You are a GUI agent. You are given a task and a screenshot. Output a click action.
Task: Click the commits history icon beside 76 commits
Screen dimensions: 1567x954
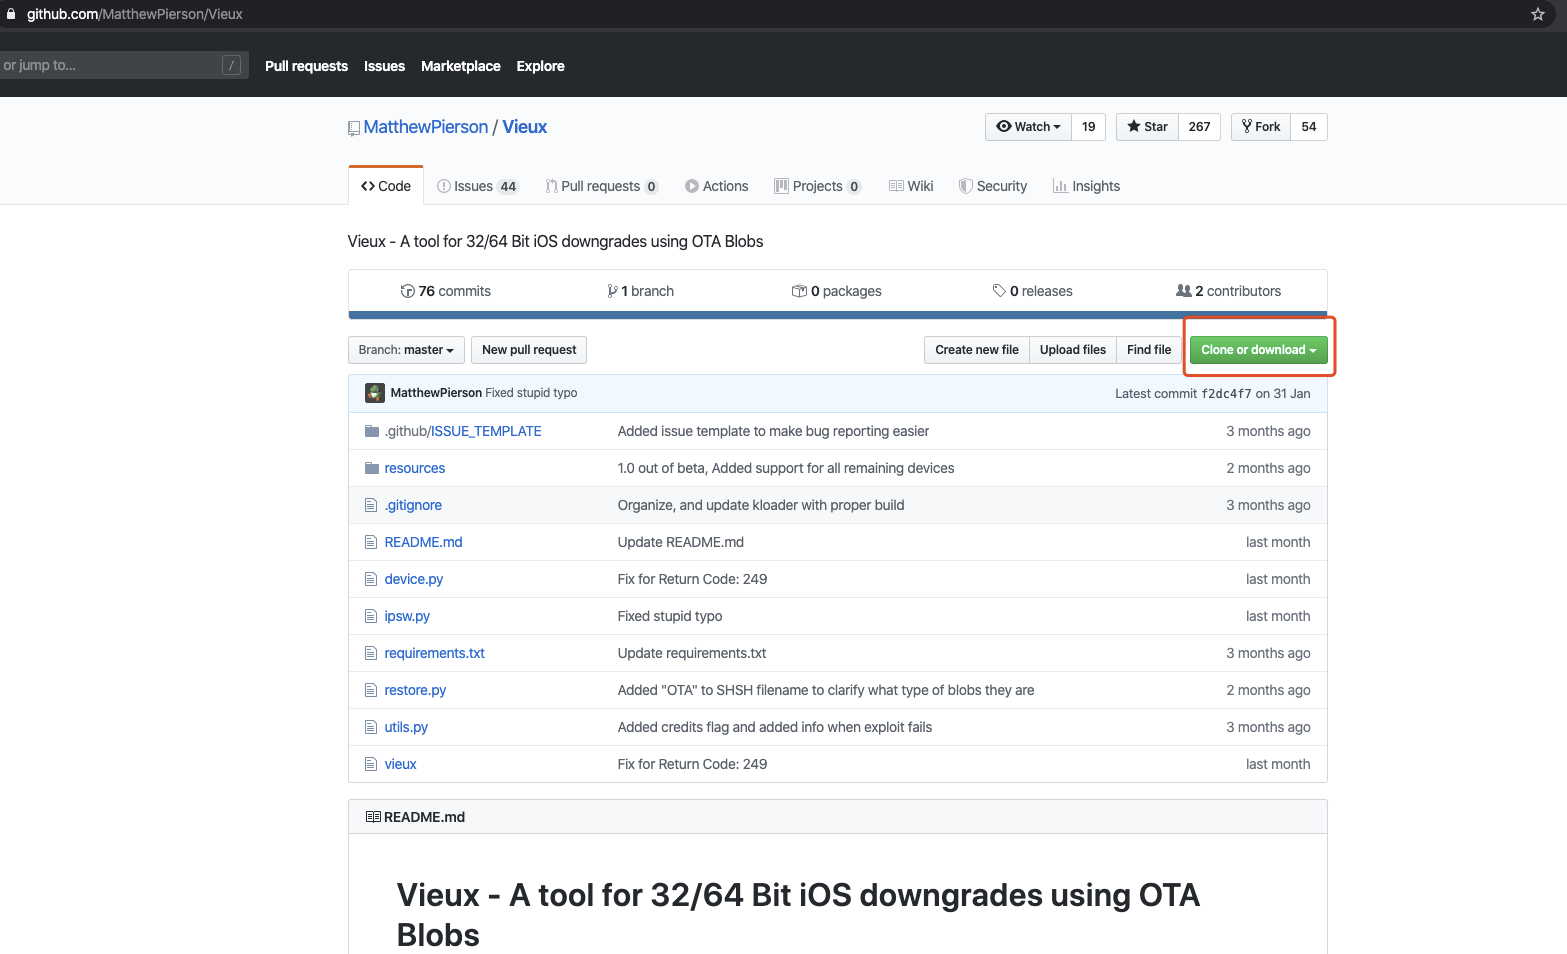click(x=407, y=291)
